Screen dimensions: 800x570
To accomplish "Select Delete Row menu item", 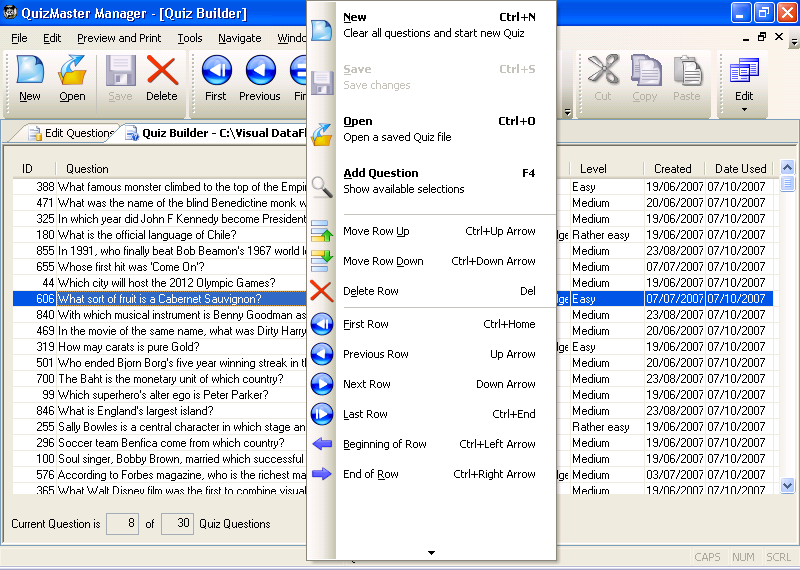I will (x=439, y=291).
